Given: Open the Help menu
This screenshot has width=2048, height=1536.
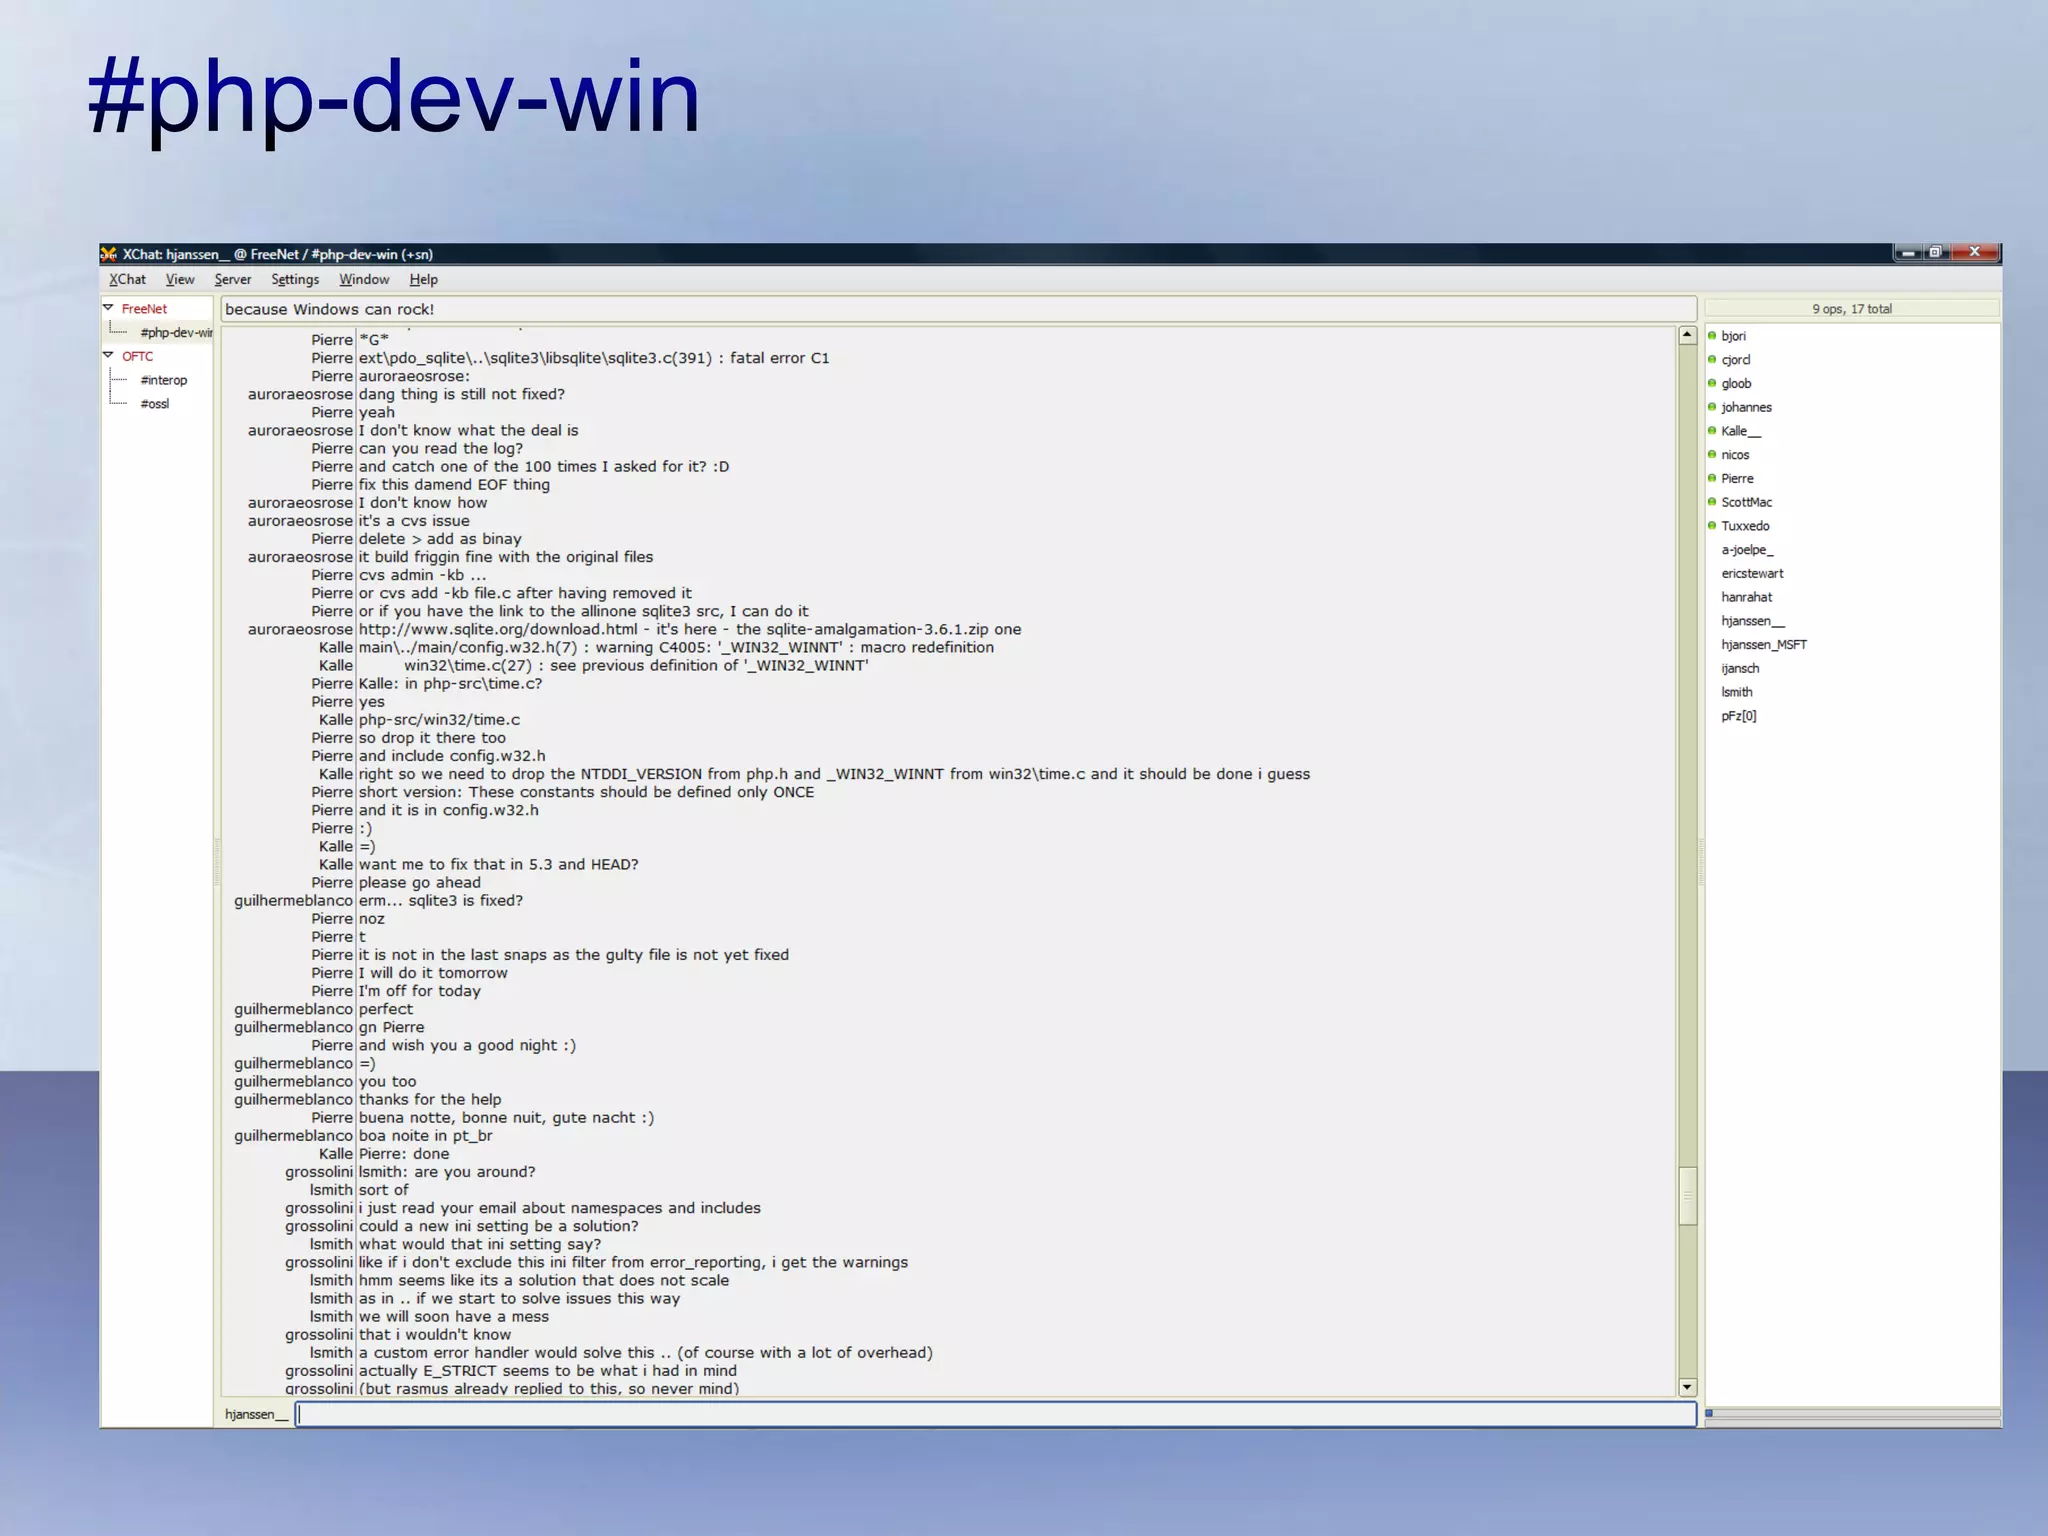Looking at the screenshot, I should [423, 280].
